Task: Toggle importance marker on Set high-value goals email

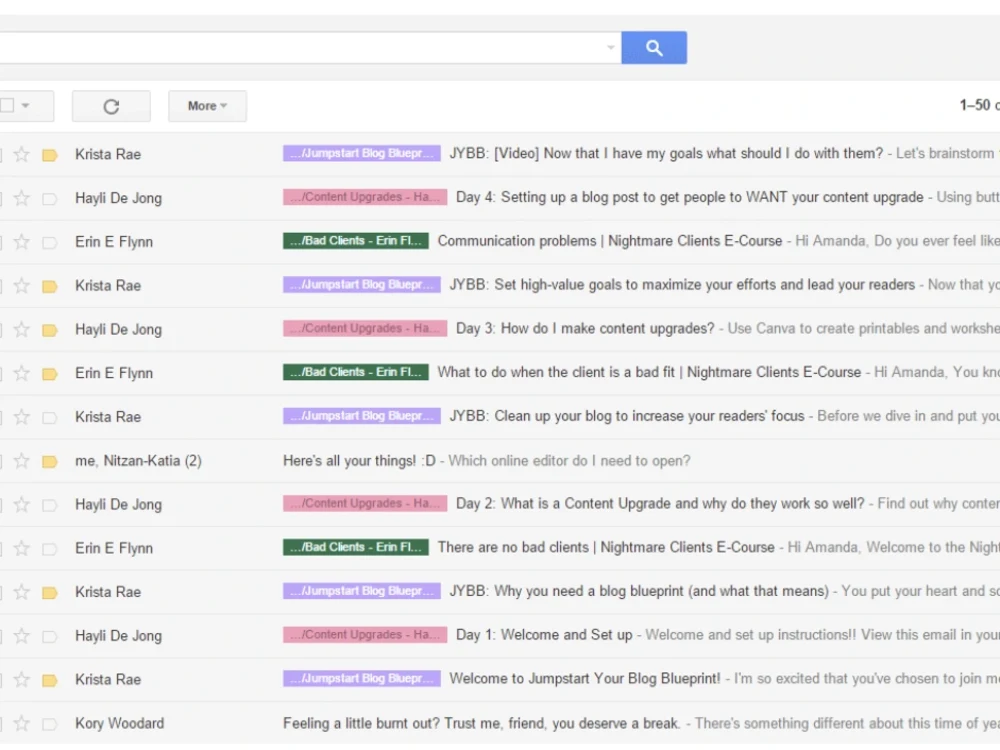Action: [x=50, y=286]
